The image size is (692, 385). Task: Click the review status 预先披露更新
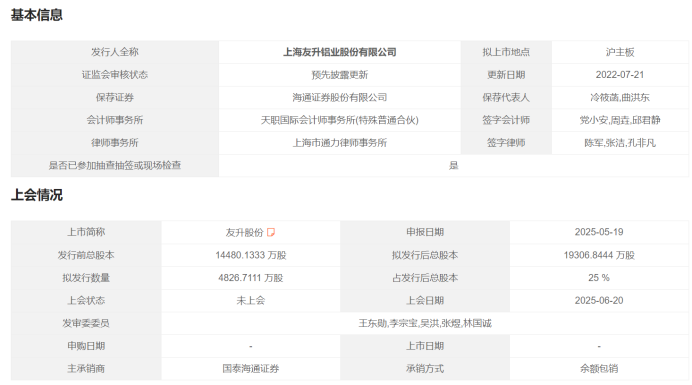339,75
